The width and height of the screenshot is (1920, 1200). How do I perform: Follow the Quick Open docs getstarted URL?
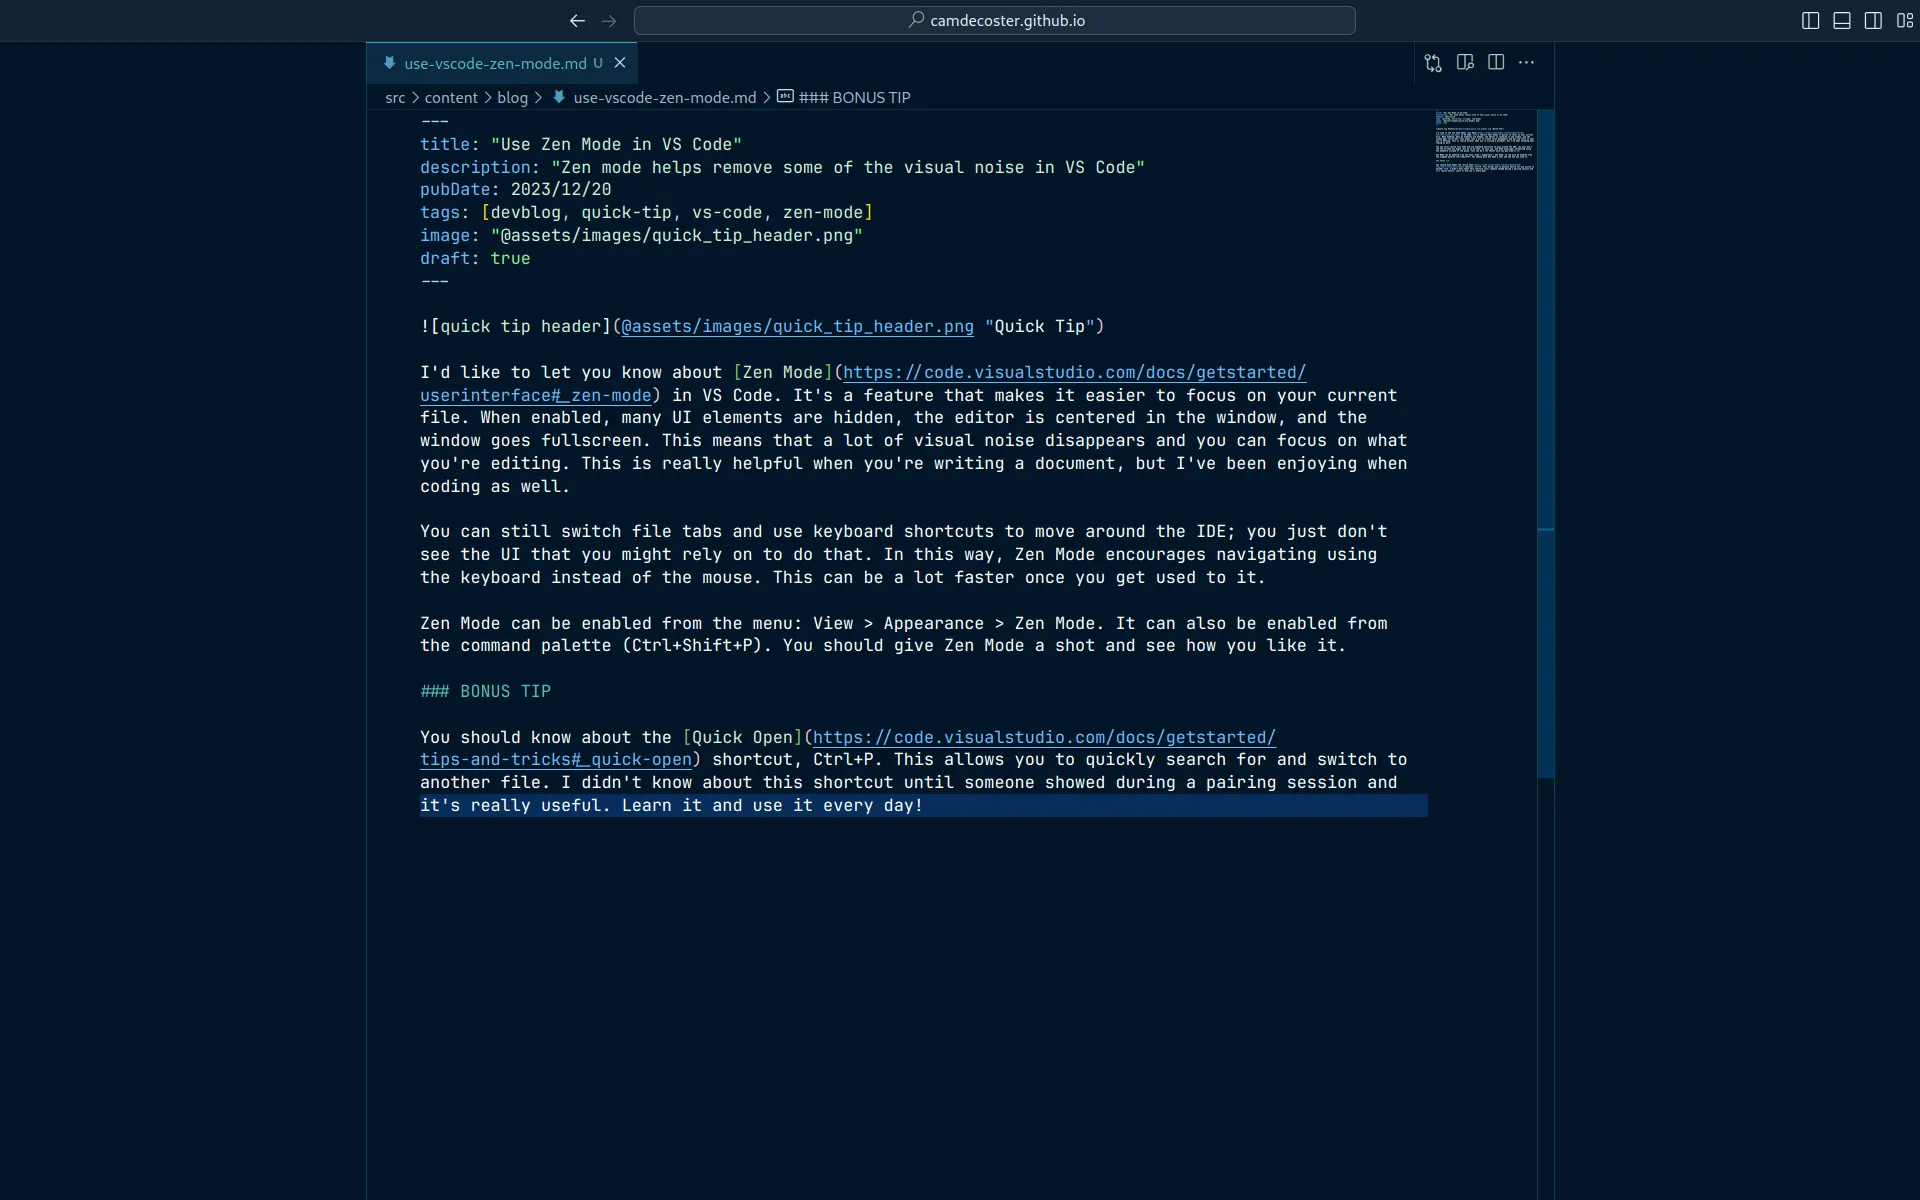(x=1044, y=738)
